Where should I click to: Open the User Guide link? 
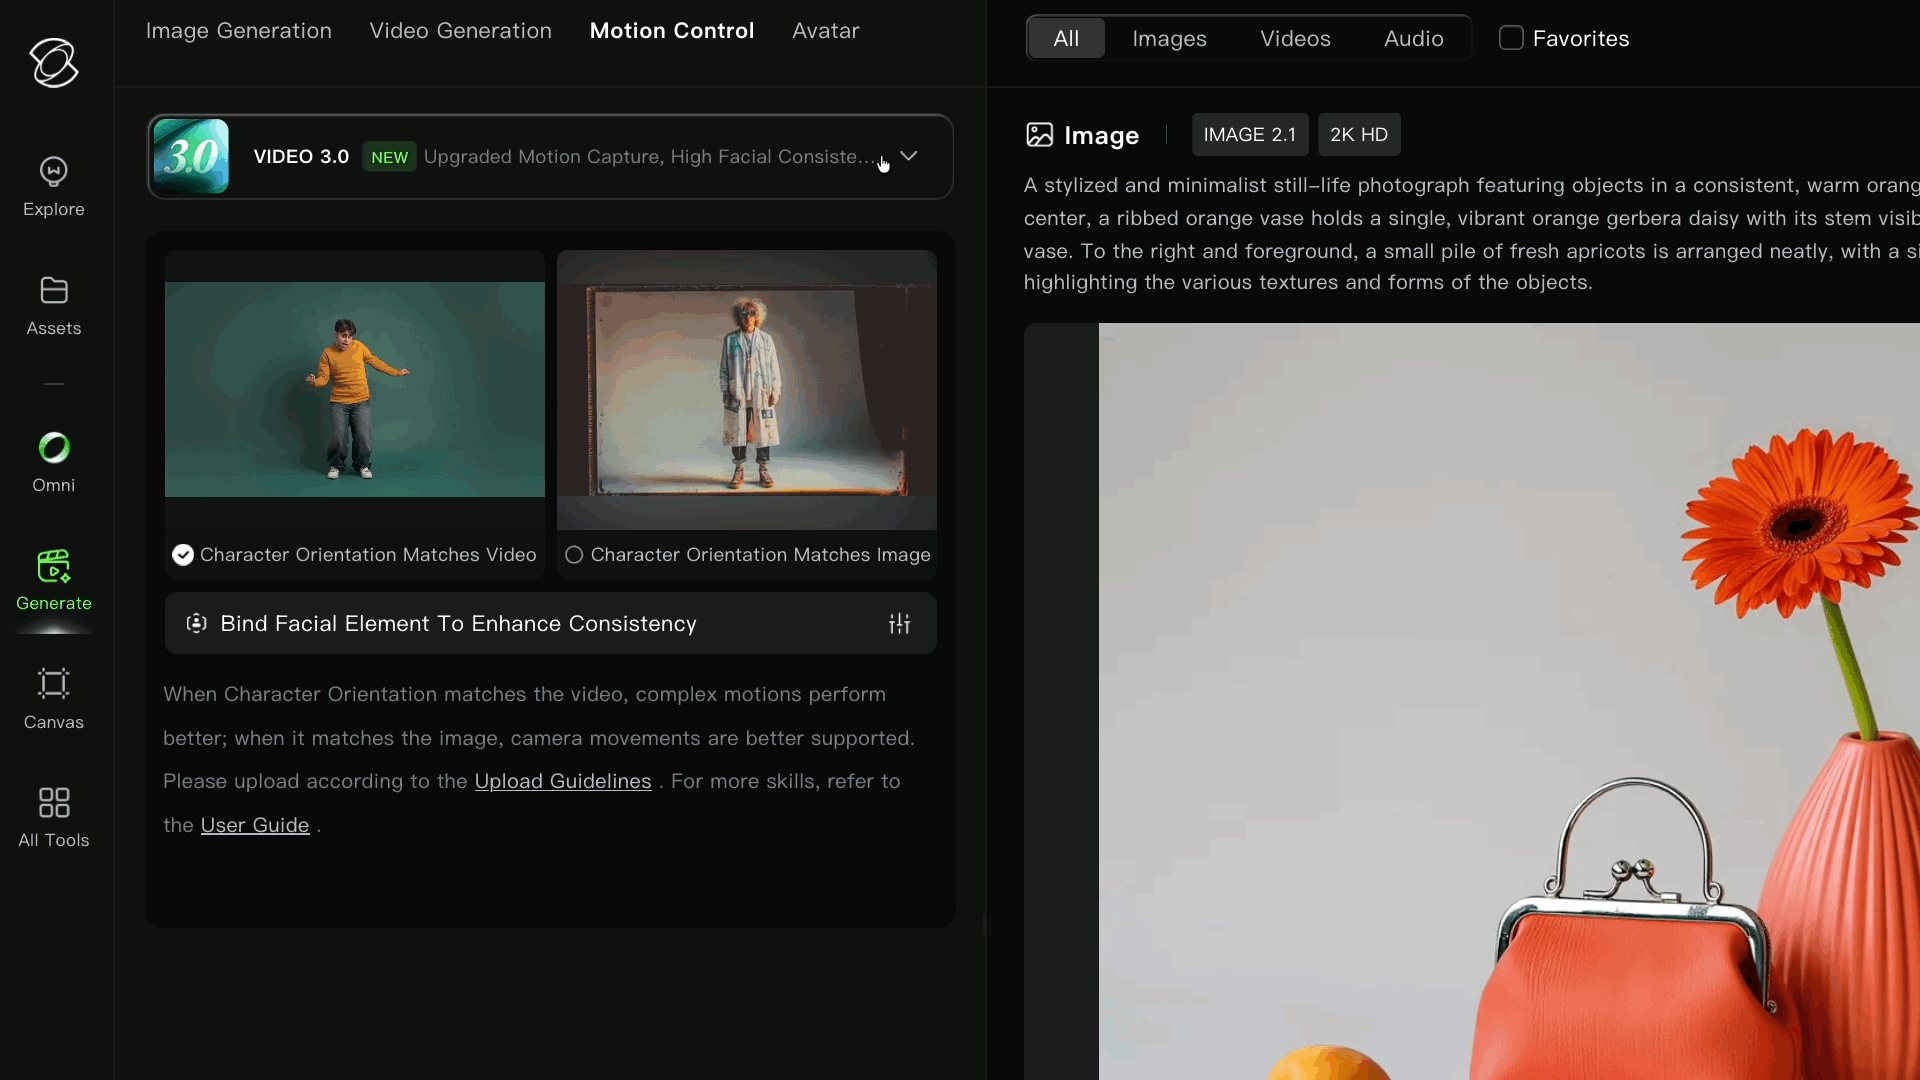[x=255, y=824]
